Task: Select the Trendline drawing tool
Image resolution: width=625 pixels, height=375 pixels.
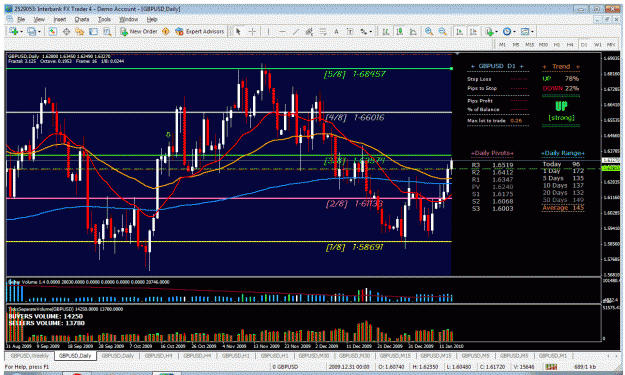Action: pyautogui.click(x=296, y=31)
